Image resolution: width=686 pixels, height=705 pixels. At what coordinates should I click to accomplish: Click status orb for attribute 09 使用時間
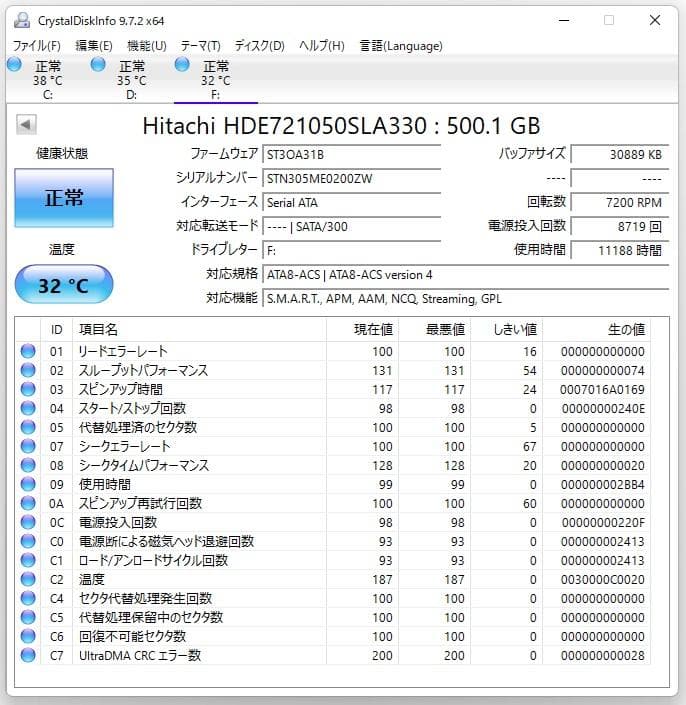point(28,484)
